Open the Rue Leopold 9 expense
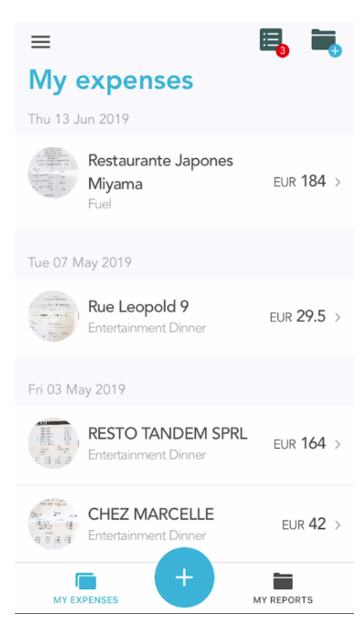The image size is (363, 625). point(184,317)
